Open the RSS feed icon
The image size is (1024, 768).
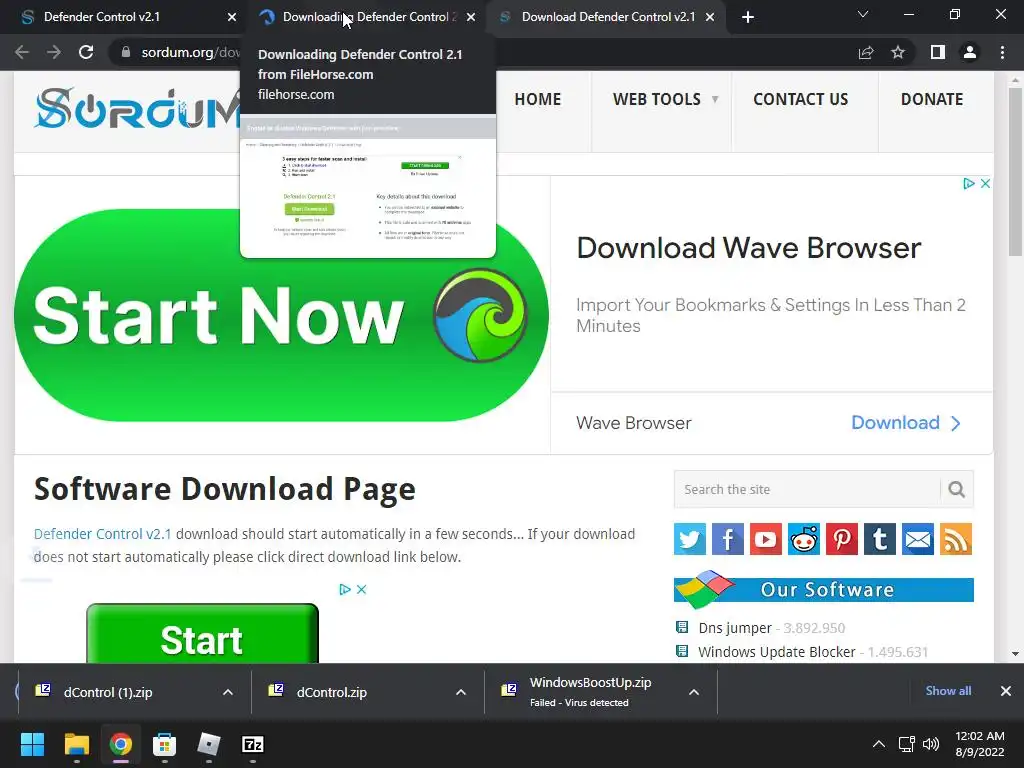[x=956, y=539]
